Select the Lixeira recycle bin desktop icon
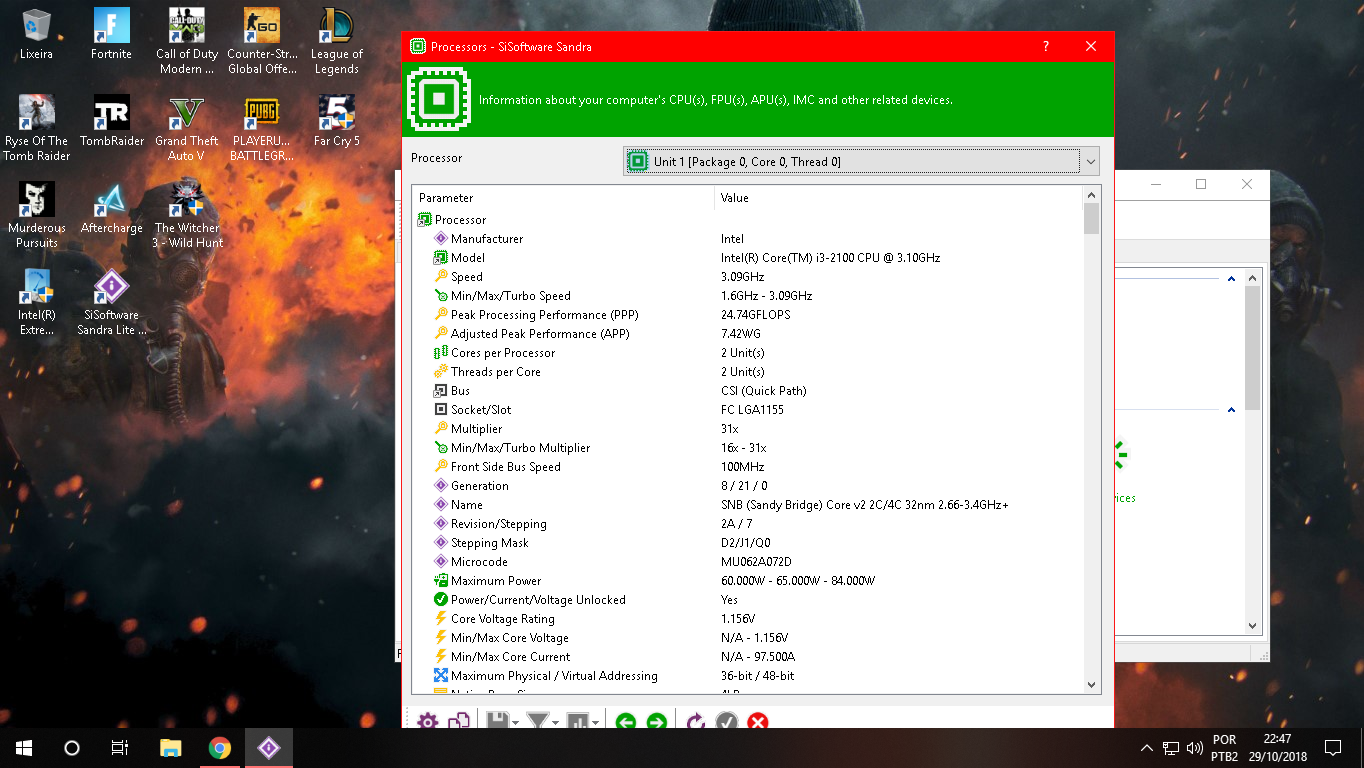The height and width of the screenshot is (768, 1364). pos(37,35)
